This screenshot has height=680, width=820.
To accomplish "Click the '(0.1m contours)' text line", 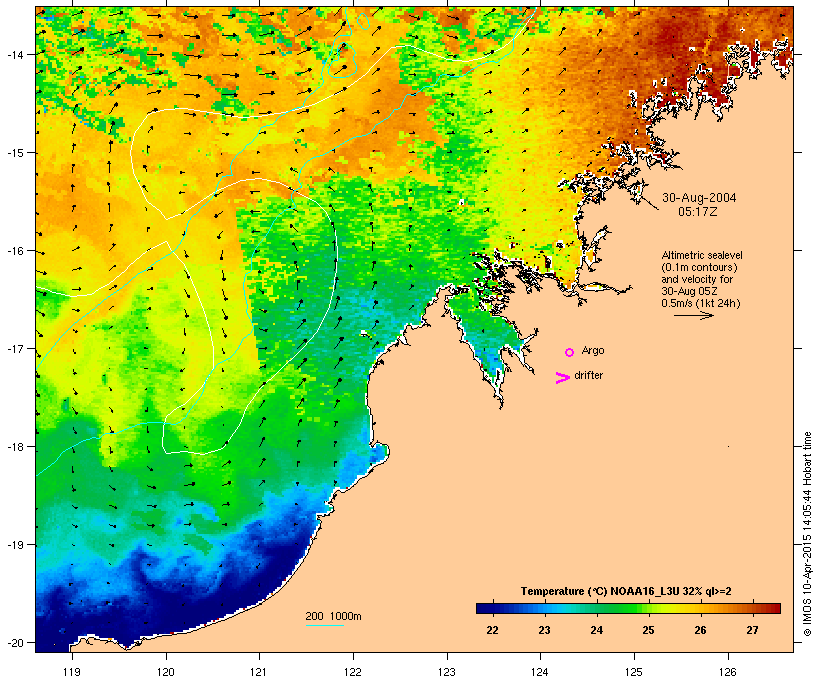I will click(699, 267).
